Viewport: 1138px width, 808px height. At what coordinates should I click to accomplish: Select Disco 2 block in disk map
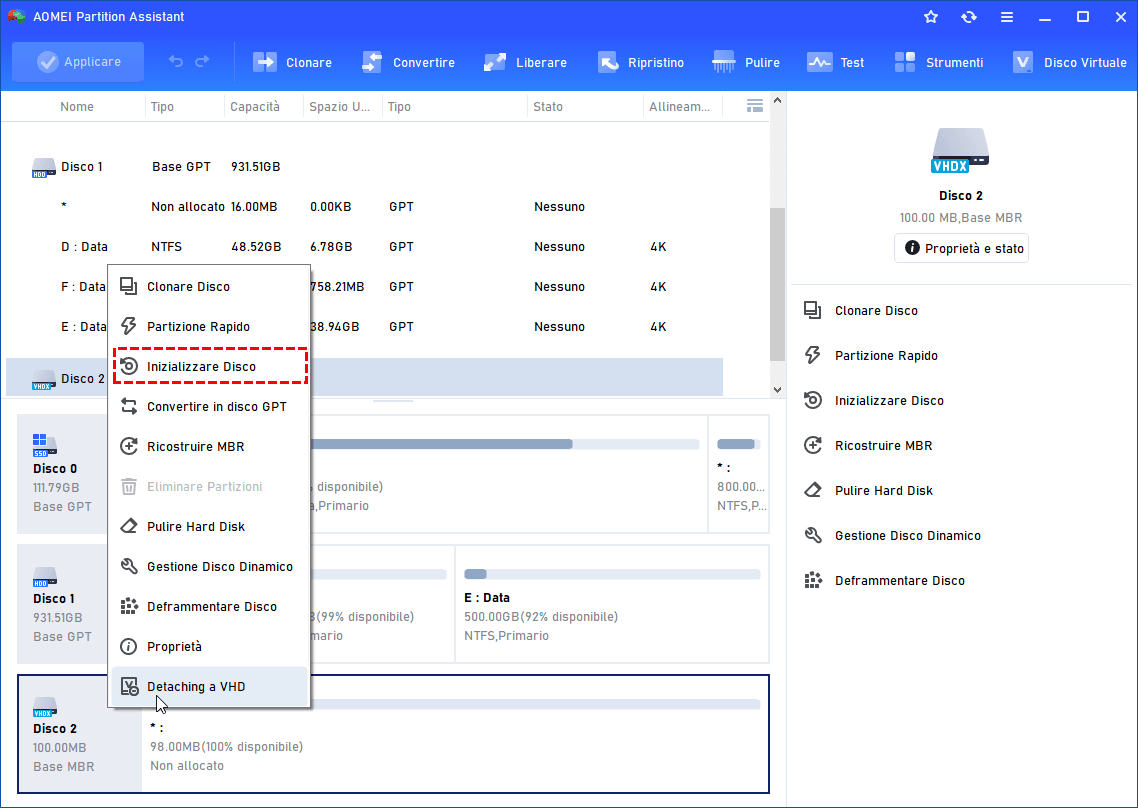pyautogui.click(x=80, y=734)
